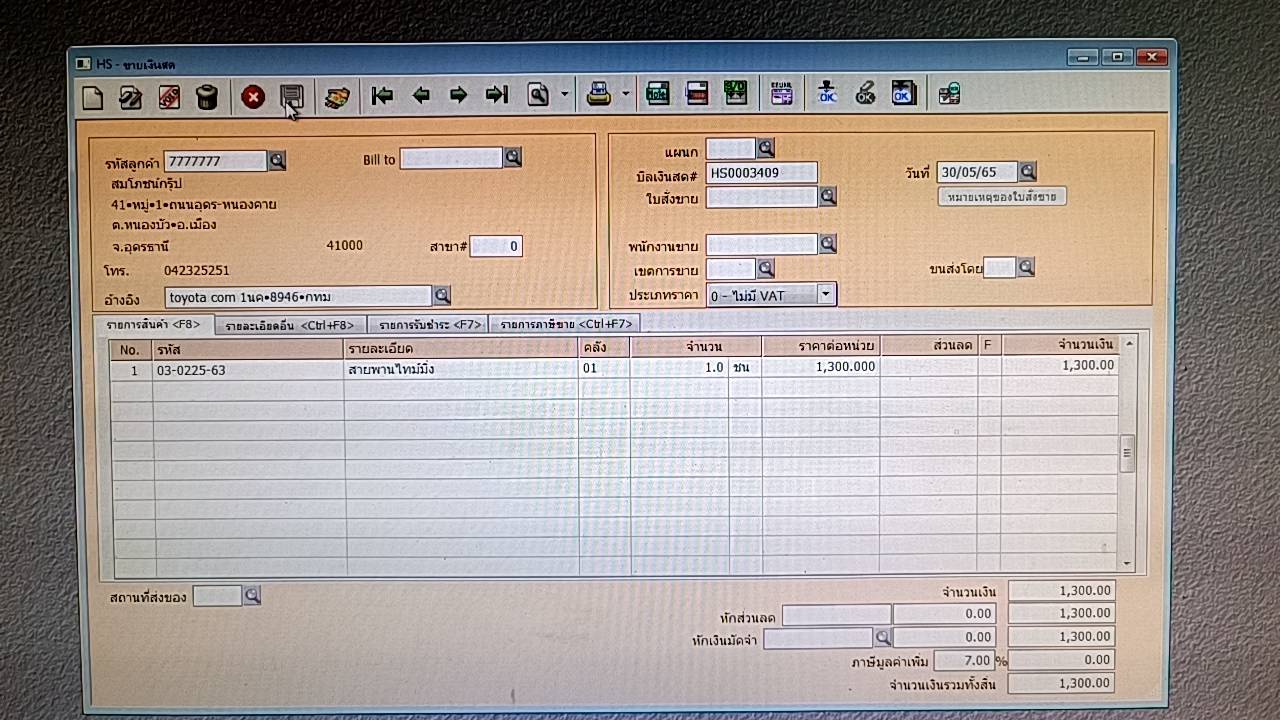Viewport: 1280px width, 720px height.
Task: Open the ขนส่งโดย lookup magnifier
Action: tap(1025, 267)
